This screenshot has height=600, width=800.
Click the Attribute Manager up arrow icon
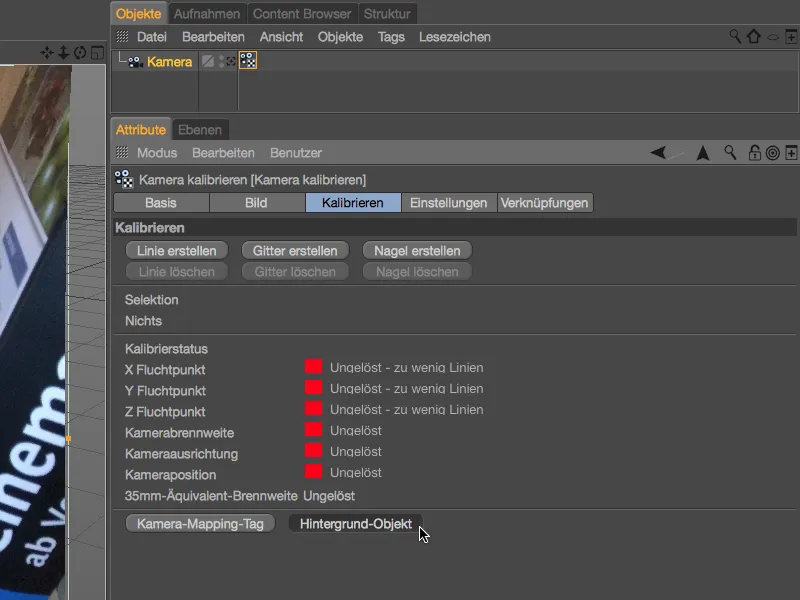[x=703, y=153]
